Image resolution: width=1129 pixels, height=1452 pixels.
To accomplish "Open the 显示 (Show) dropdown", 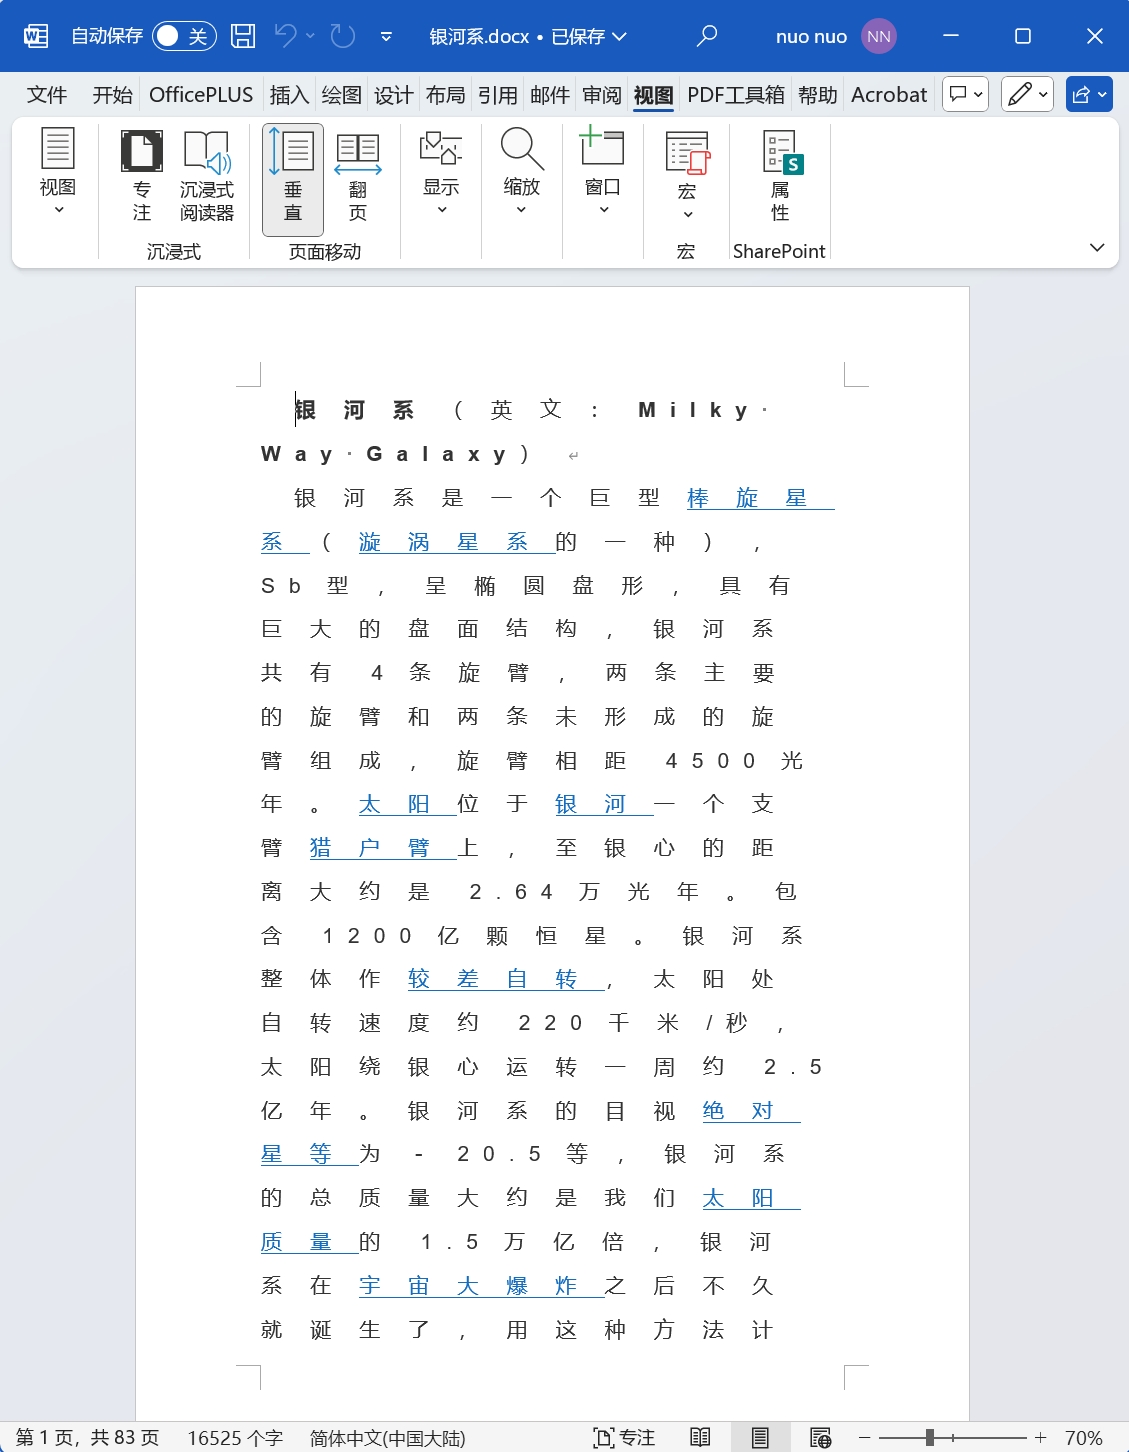I will pyautogui.click(x=440, y=180).
